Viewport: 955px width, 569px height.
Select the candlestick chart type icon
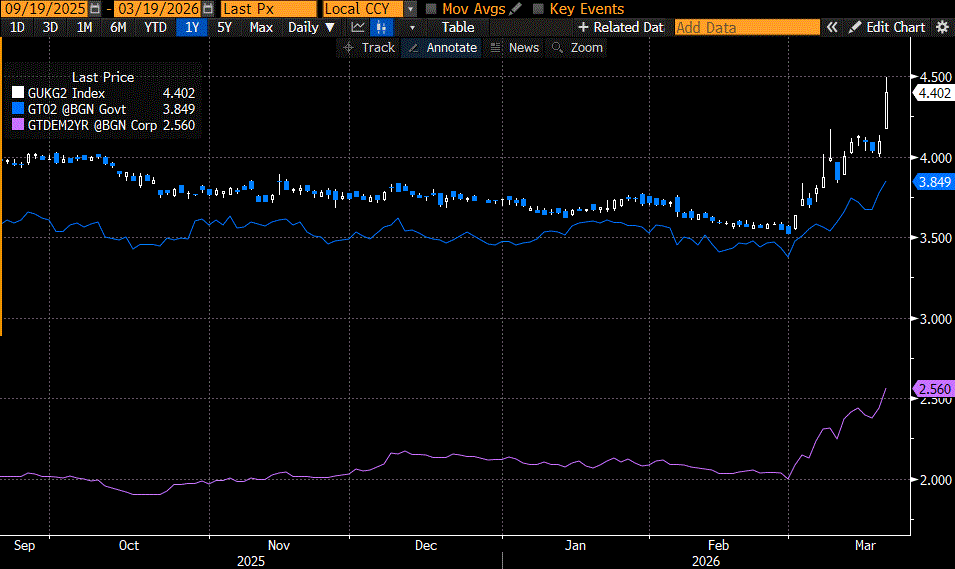[381, 27]
